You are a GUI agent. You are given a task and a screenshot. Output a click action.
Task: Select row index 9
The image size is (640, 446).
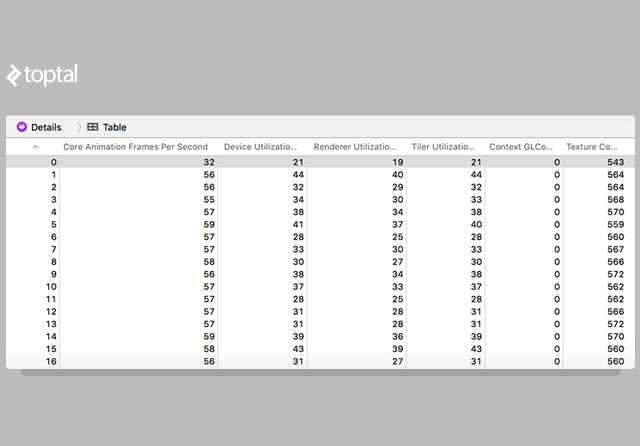pyautogui.click(x=320, y=274)
